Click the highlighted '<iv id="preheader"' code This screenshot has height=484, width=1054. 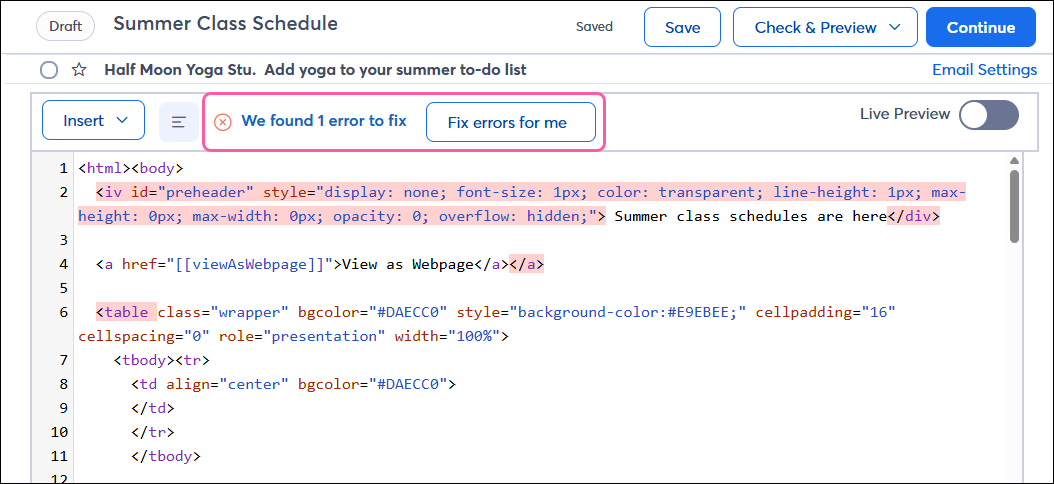pyautogui.click(x=175, y=192)
